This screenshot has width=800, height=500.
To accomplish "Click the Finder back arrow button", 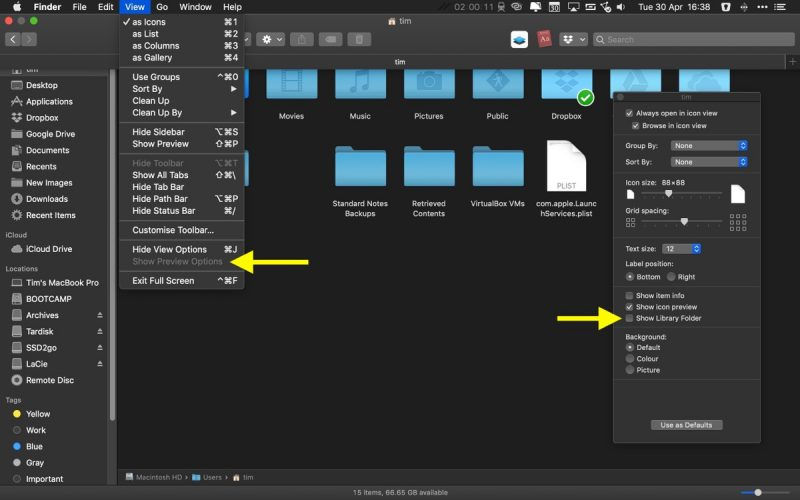I will click(13, 39).
